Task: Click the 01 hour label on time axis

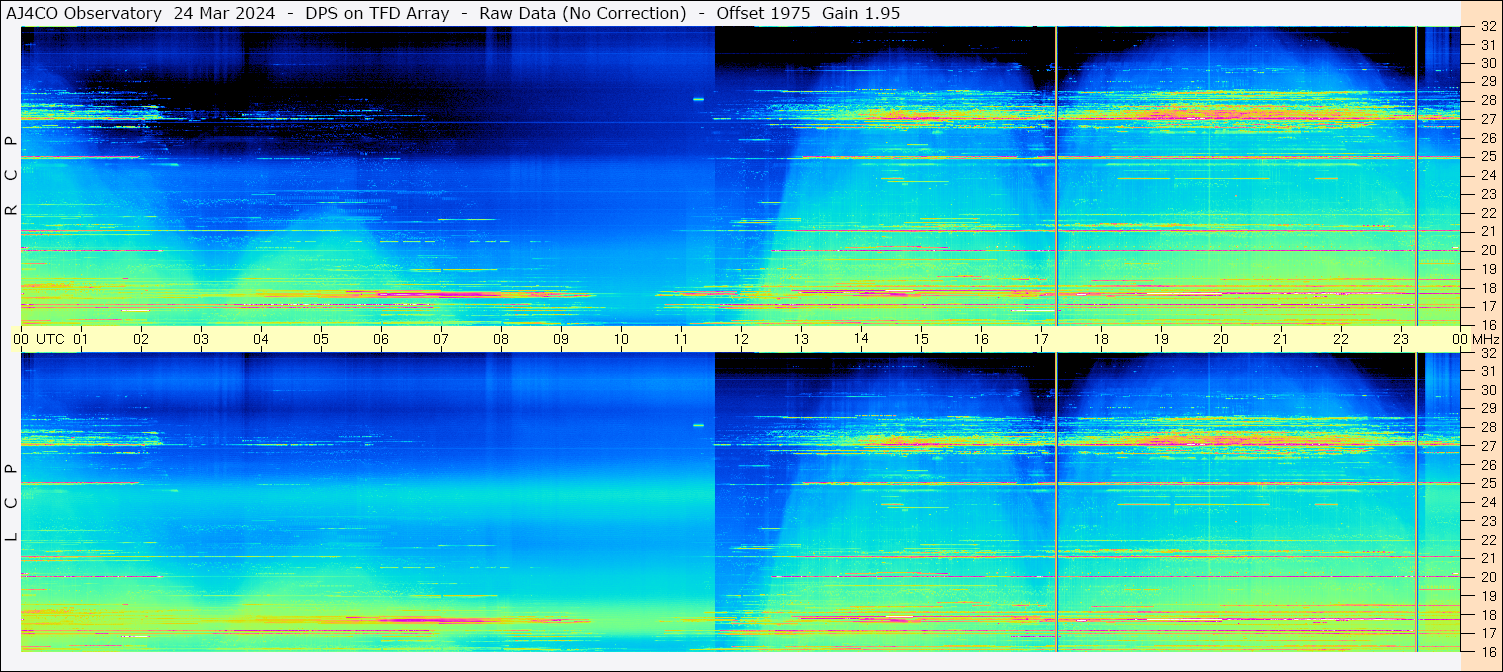Action: (x=81, y=339)
